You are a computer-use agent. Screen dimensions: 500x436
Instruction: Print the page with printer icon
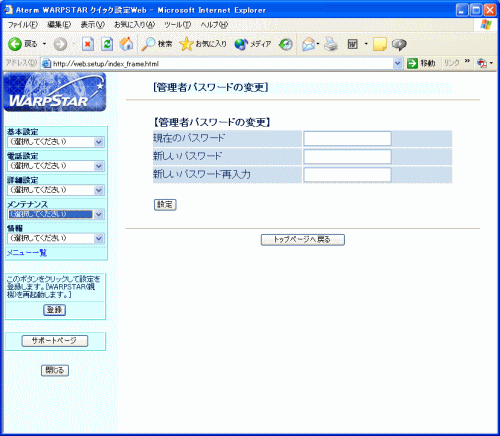(x=331, y=44)
